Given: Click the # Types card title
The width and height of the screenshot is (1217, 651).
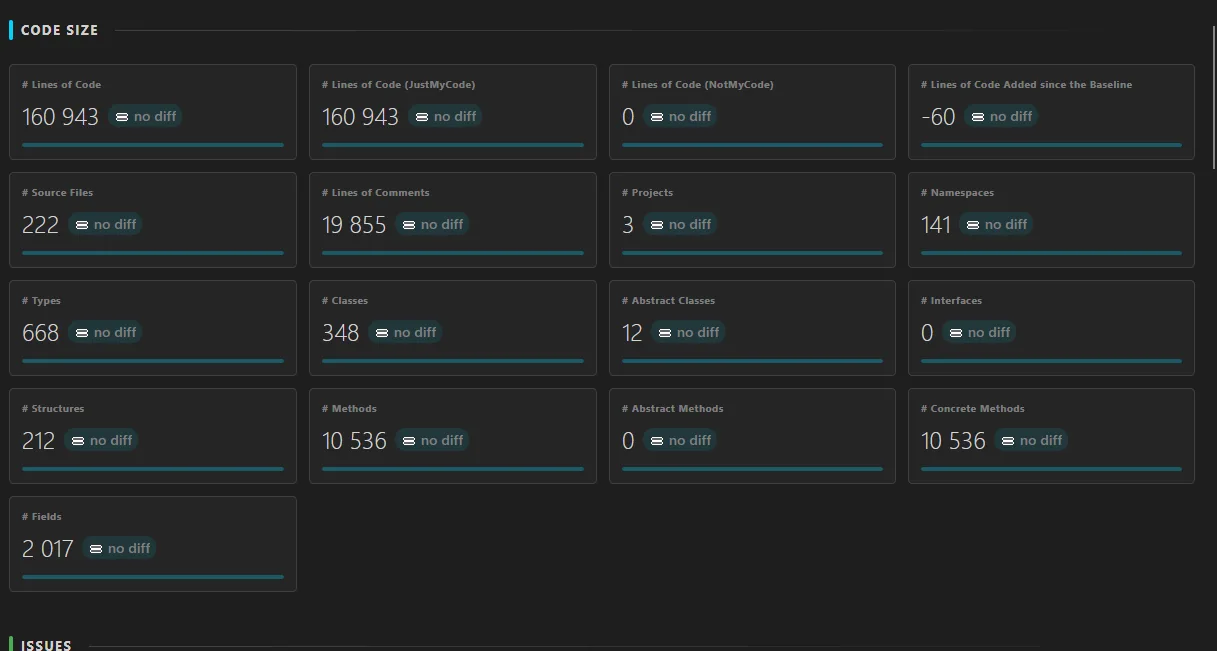Looking at the screenshot, I should pos(41,301).
